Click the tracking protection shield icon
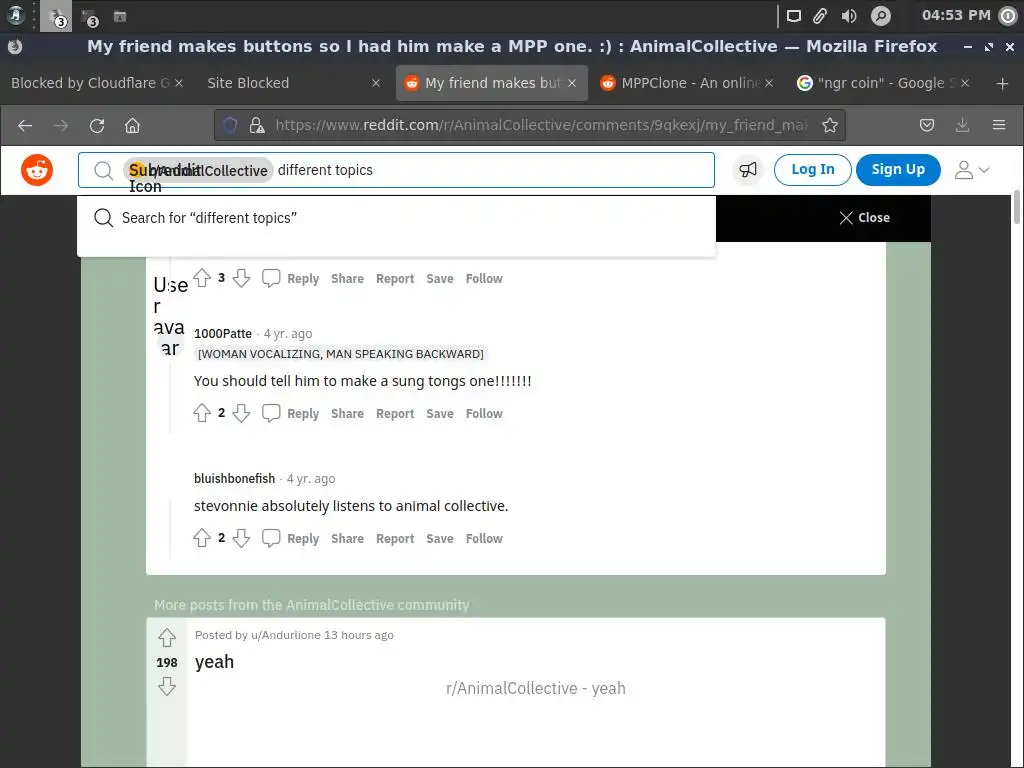 [x=230, y=125]
